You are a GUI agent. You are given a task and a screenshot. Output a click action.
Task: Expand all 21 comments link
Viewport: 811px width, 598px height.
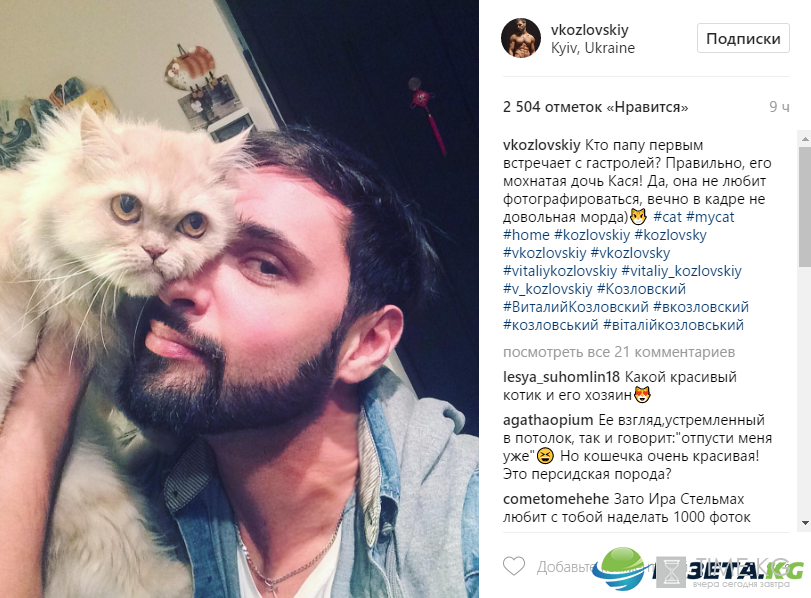tap(619, 352)
